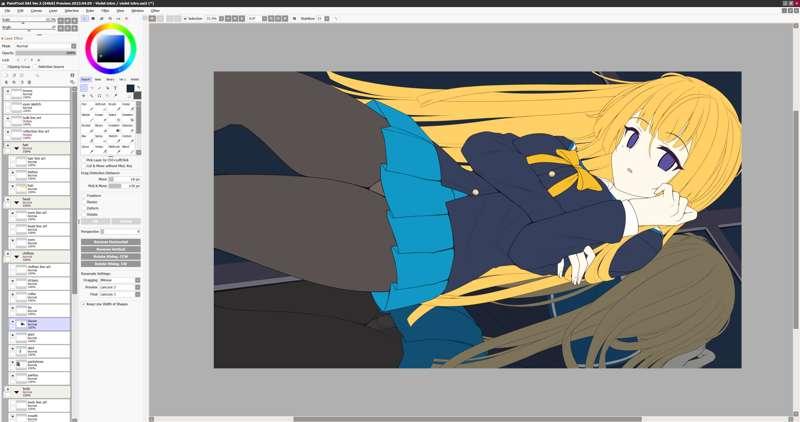Viewport: 800px width, 422px height.
Task: Click Rotate 90deg. CCW button
Action: (x=111, y=257)
